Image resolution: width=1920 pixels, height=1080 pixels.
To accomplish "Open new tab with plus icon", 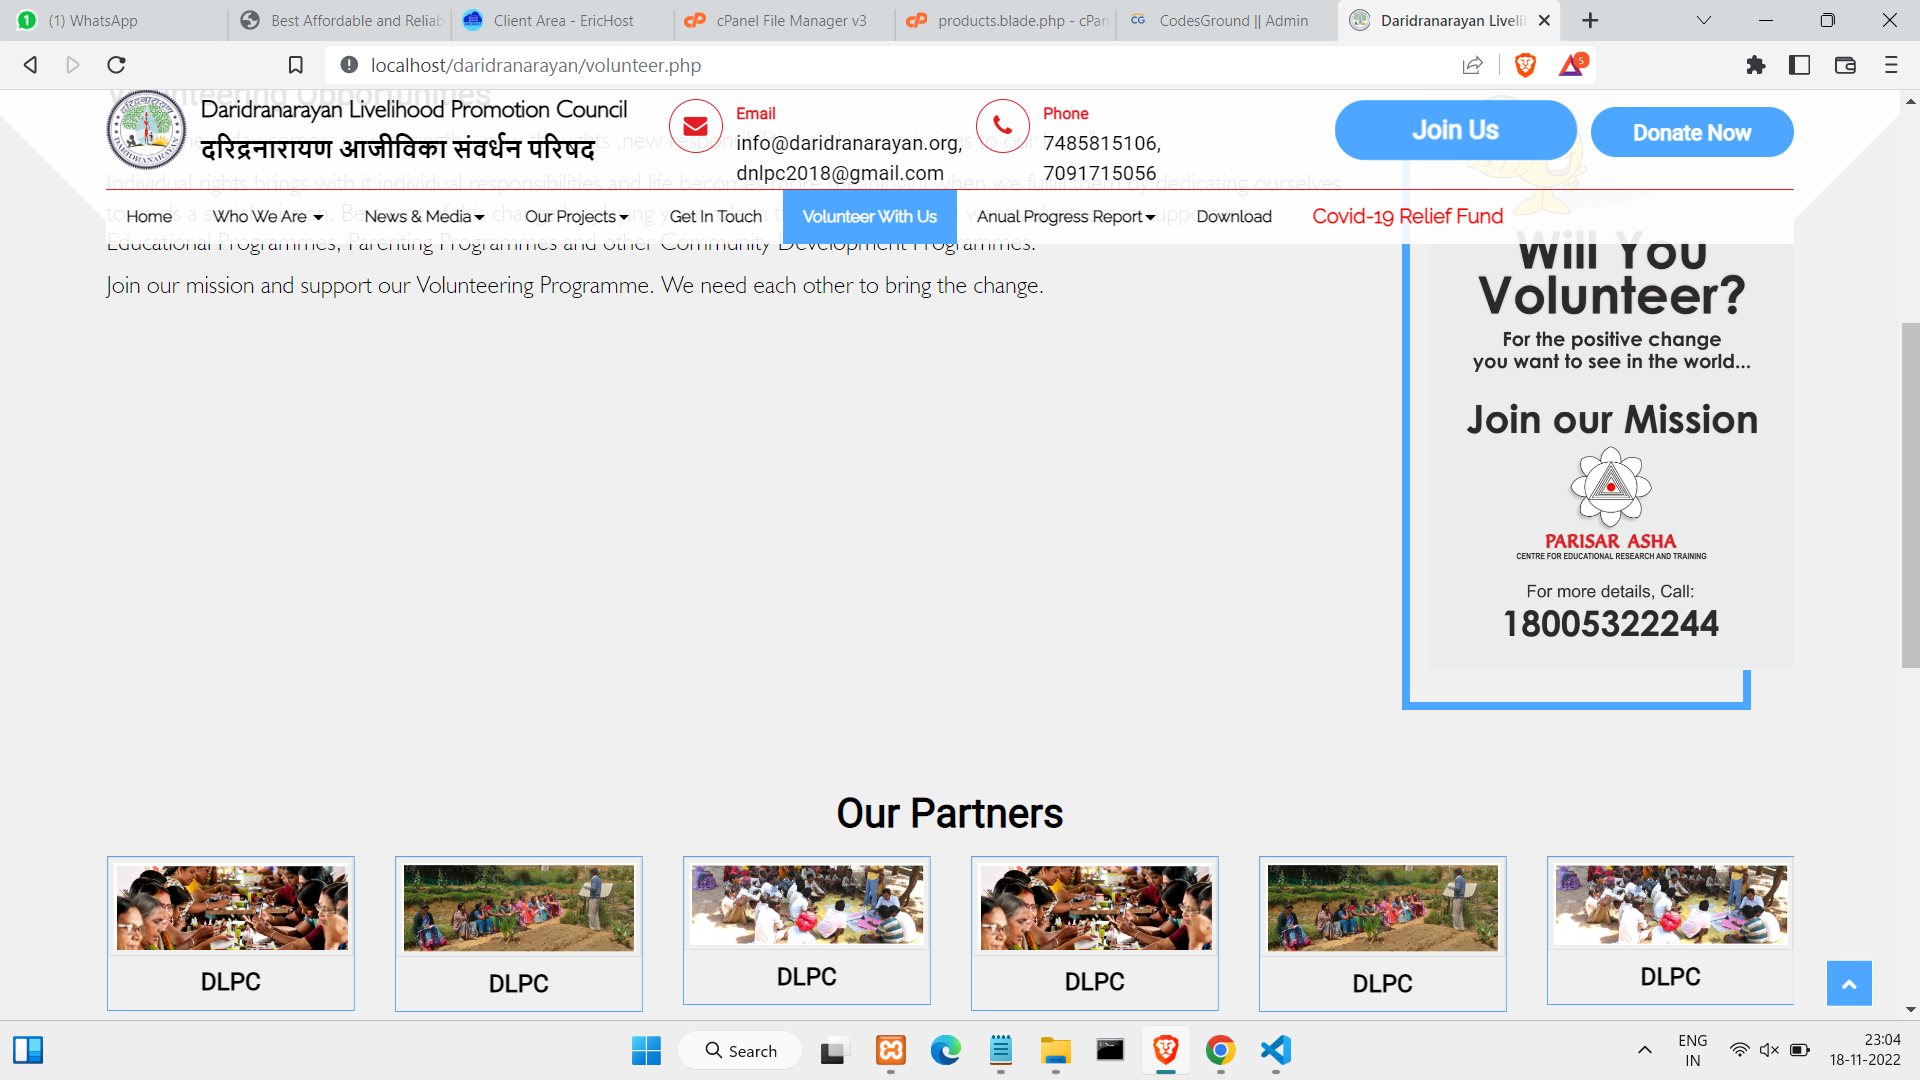I will click(x=1590, y=20).
